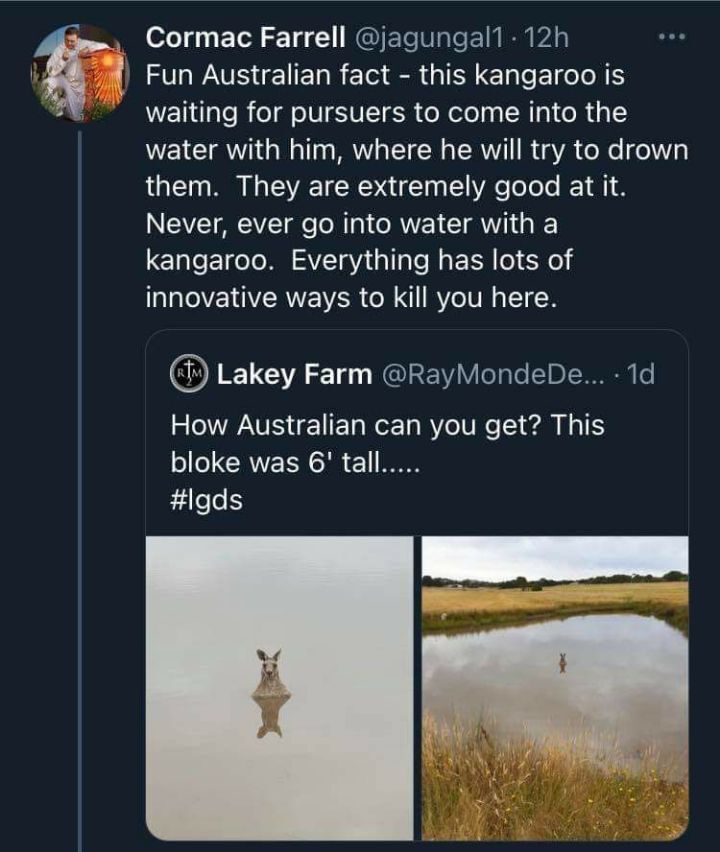Image resolution: width=720 pixels, height=852 pixels.
Task: Click the tiny kangaroo in the pond photo
Action: (562, 662)
